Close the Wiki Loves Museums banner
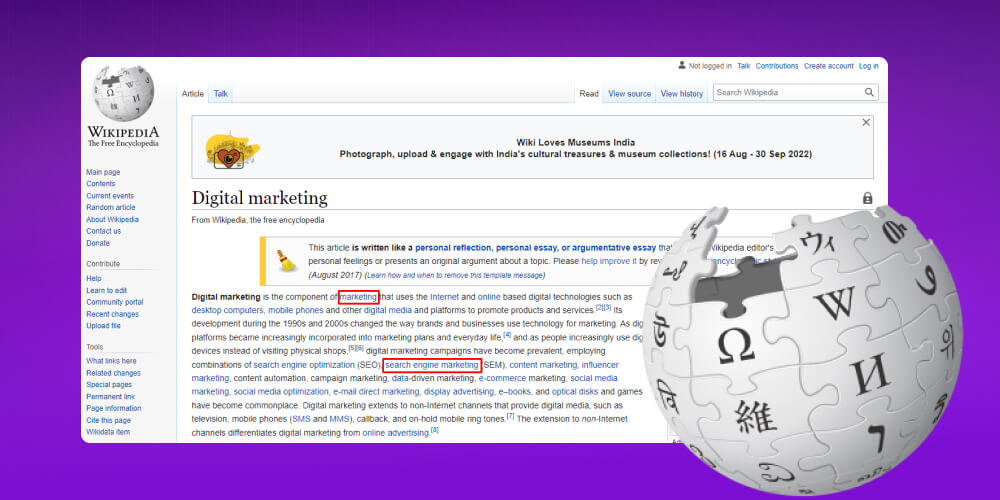 pos(865,122)
